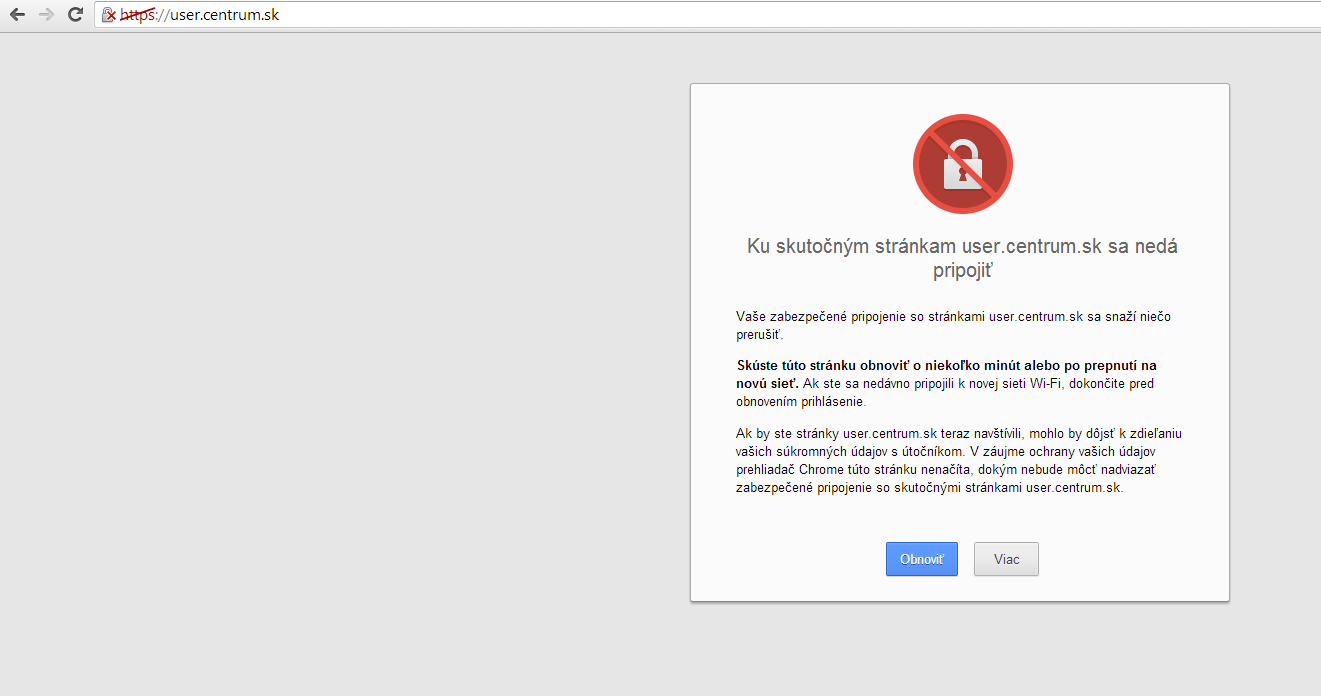Viewport: 1321px width, 696px height.
Task: Reload the current page
Action: point(75,15)
